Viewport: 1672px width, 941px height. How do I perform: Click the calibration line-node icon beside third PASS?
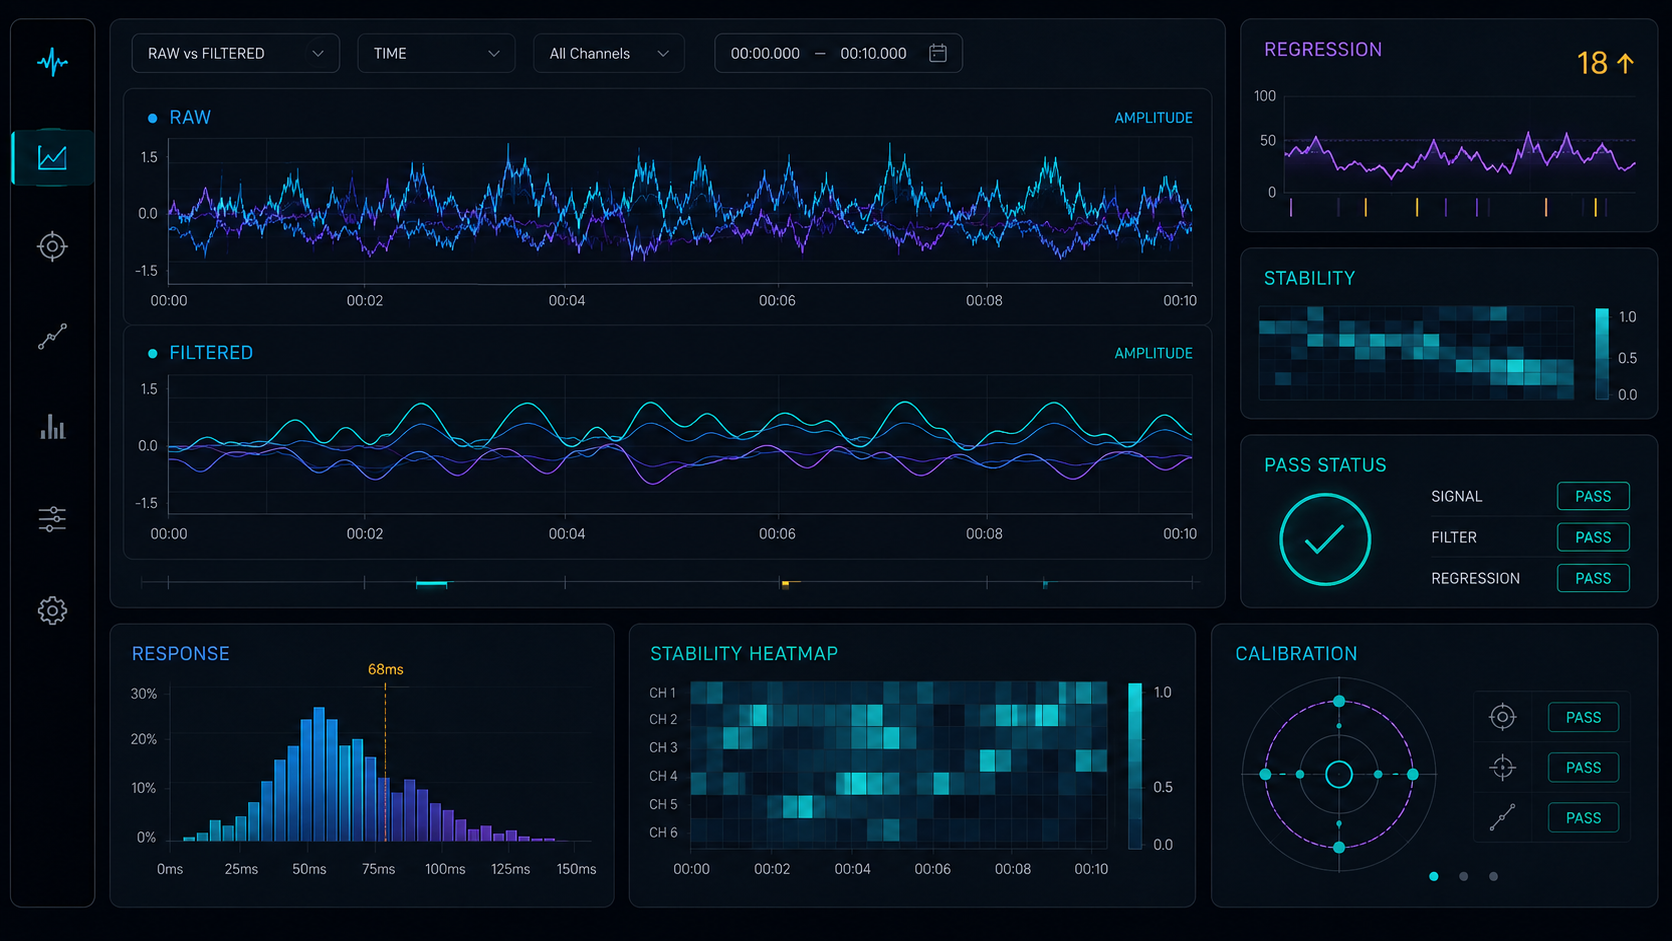click(1502, 817)
